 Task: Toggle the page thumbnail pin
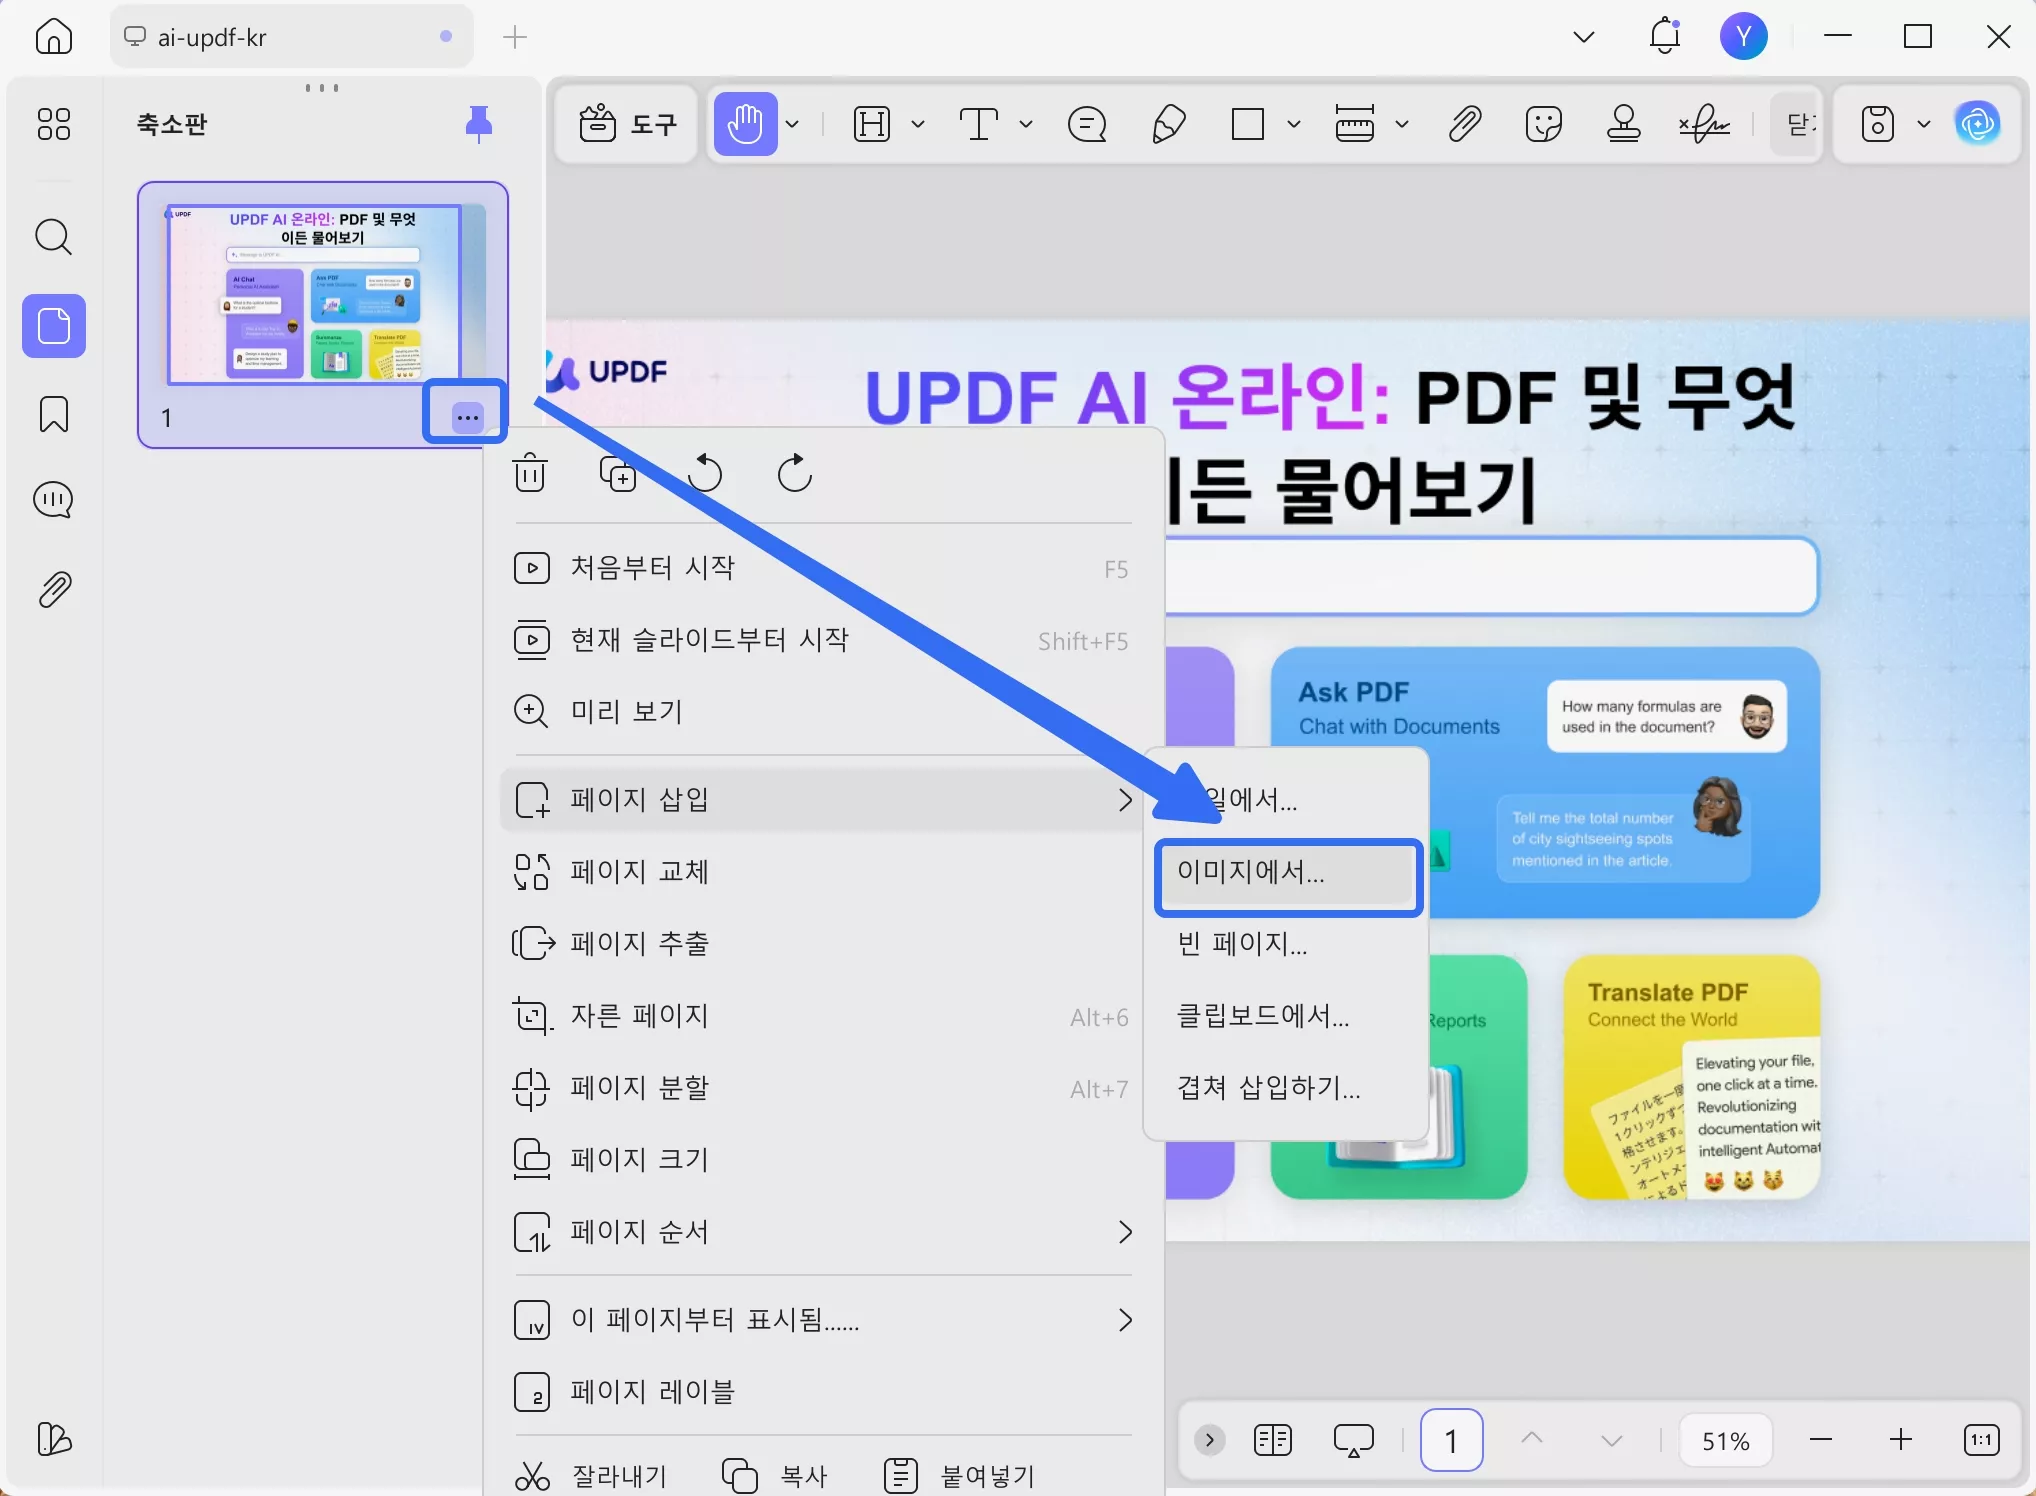(478, 123)
